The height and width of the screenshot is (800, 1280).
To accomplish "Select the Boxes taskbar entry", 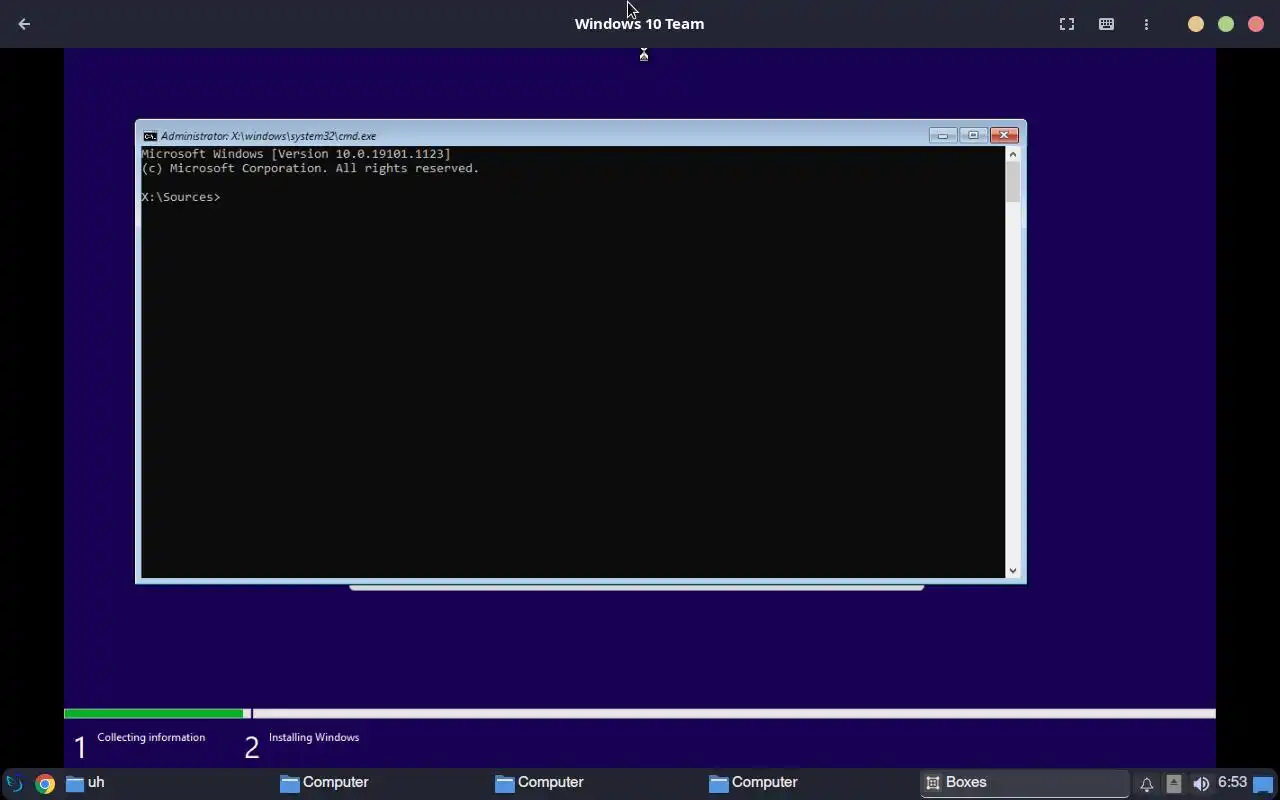I will (x=1024, y=783).
